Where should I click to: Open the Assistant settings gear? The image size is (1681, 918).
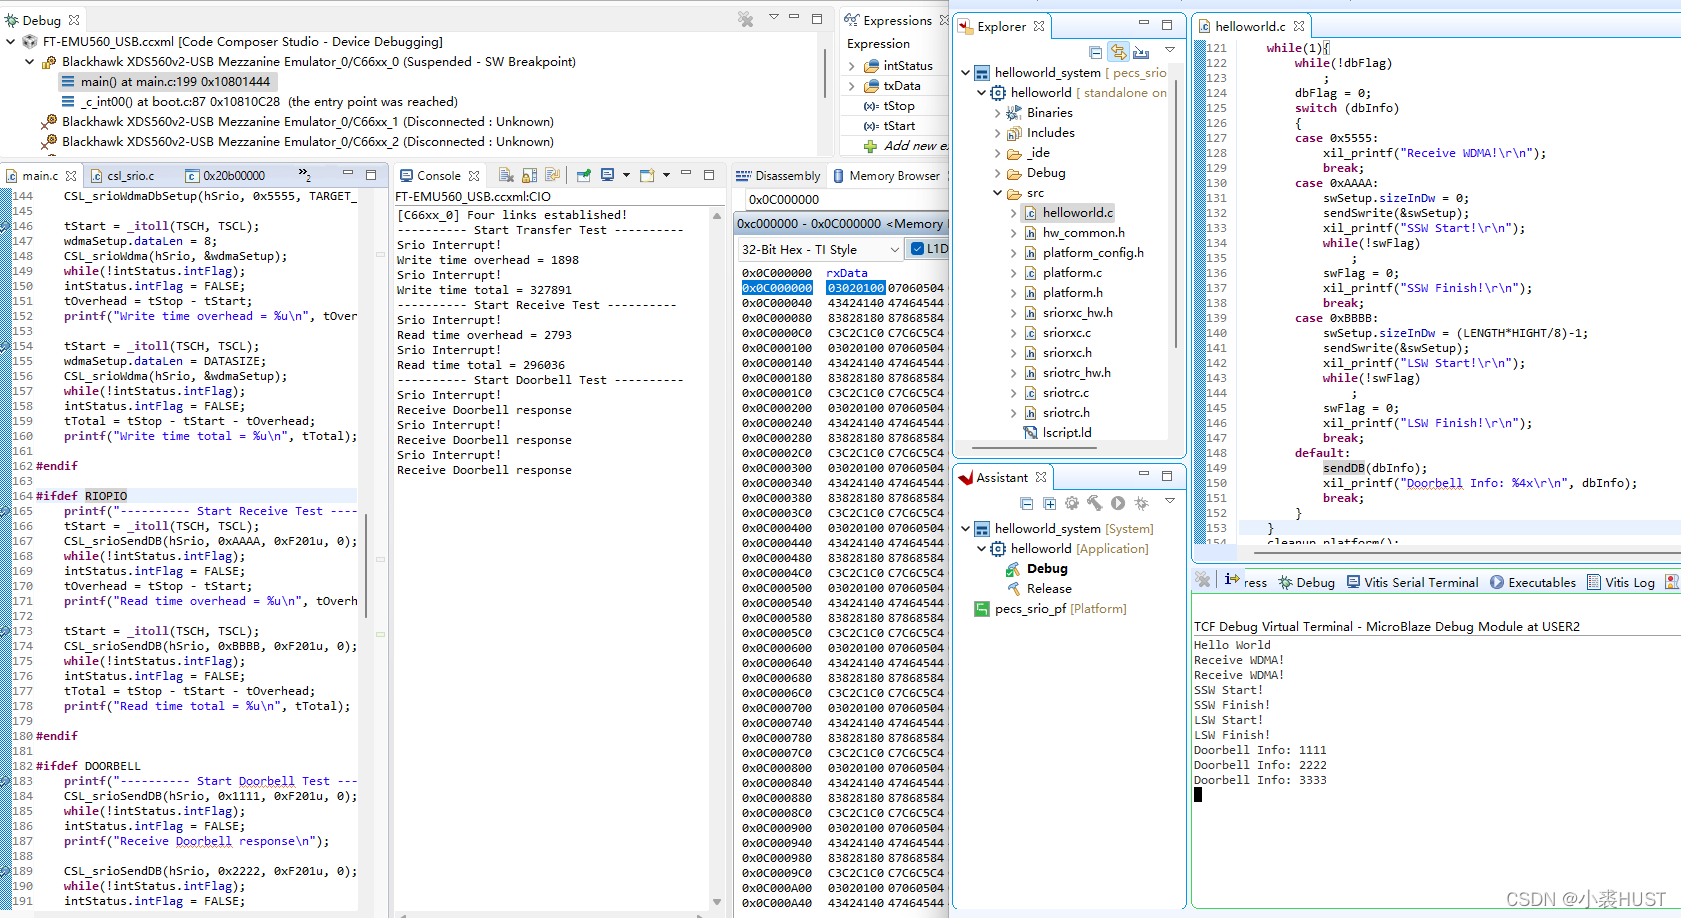pos(1072,503)
